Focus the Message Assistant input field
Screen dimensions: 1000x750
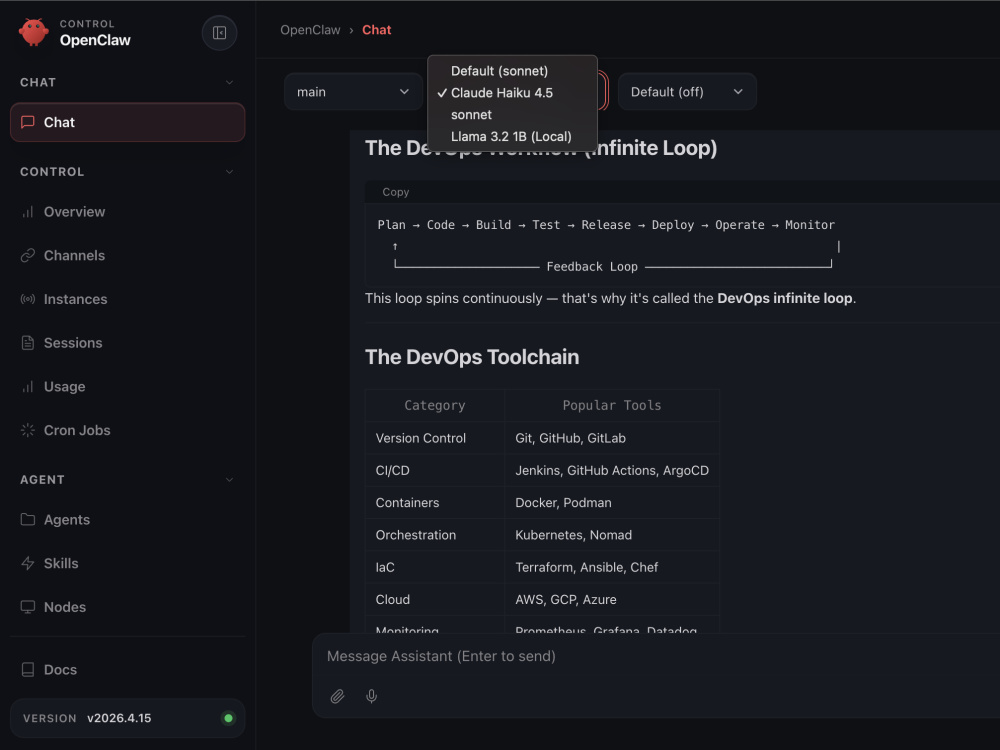coord(657,656)
